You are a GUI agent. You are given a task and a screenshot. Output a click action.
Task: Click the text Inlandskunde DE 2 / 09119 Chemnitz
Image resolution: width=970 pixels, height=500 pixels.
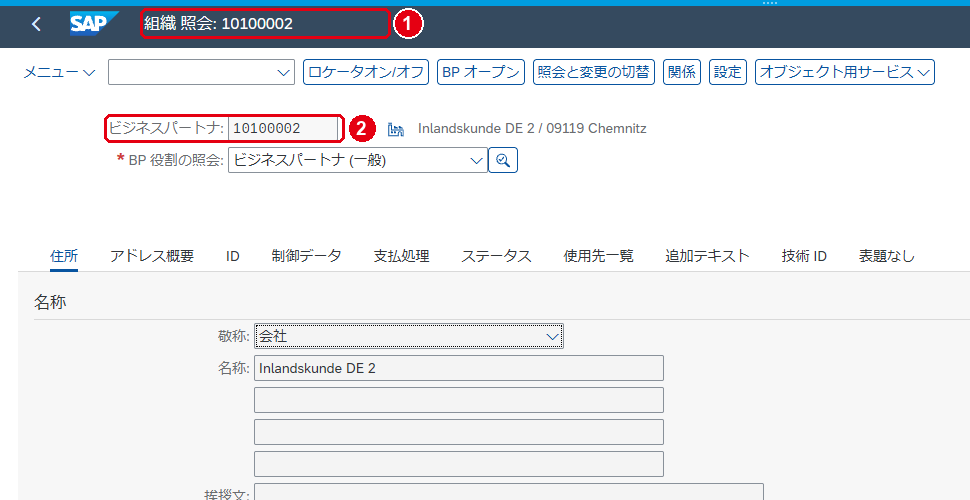(532, 129)
